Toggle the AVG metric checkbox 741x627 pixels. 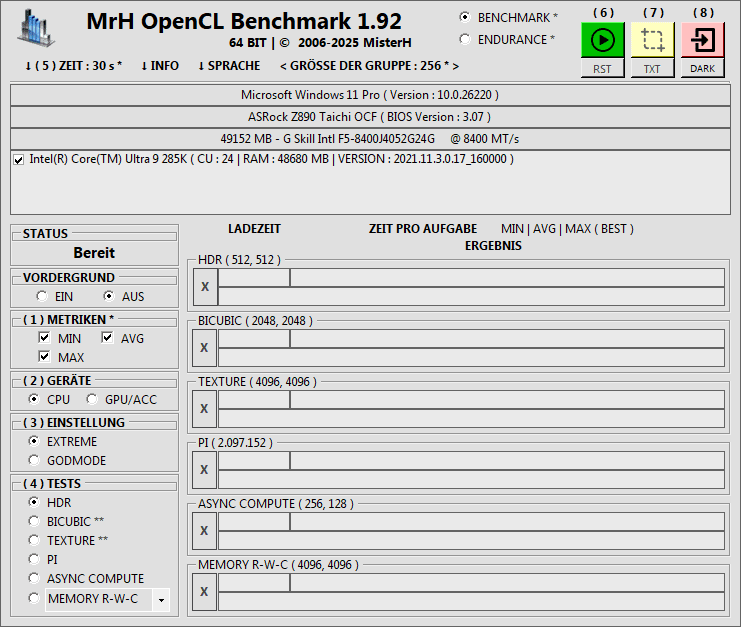107,337
